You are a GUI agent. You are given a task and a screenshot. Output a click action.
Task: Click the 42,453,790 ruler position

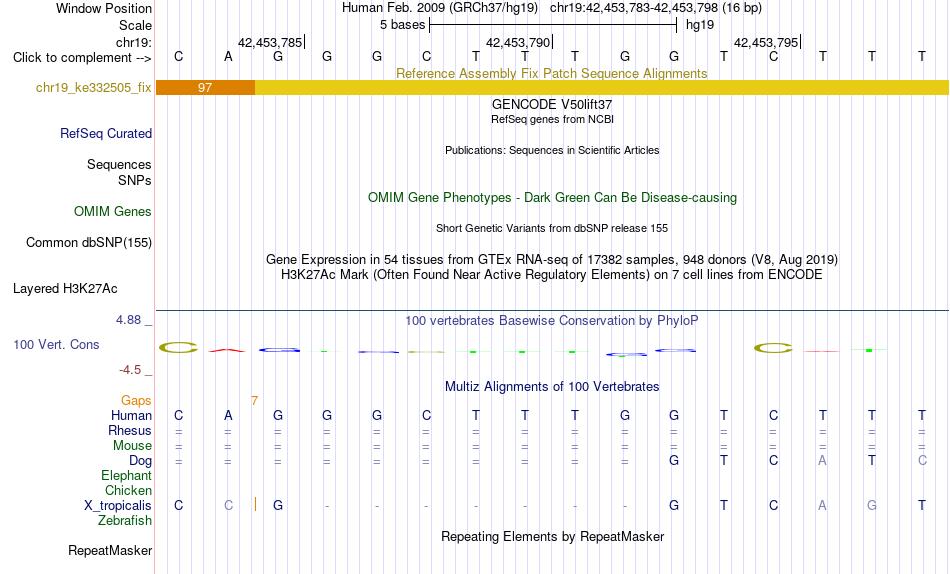click(518, 42)
